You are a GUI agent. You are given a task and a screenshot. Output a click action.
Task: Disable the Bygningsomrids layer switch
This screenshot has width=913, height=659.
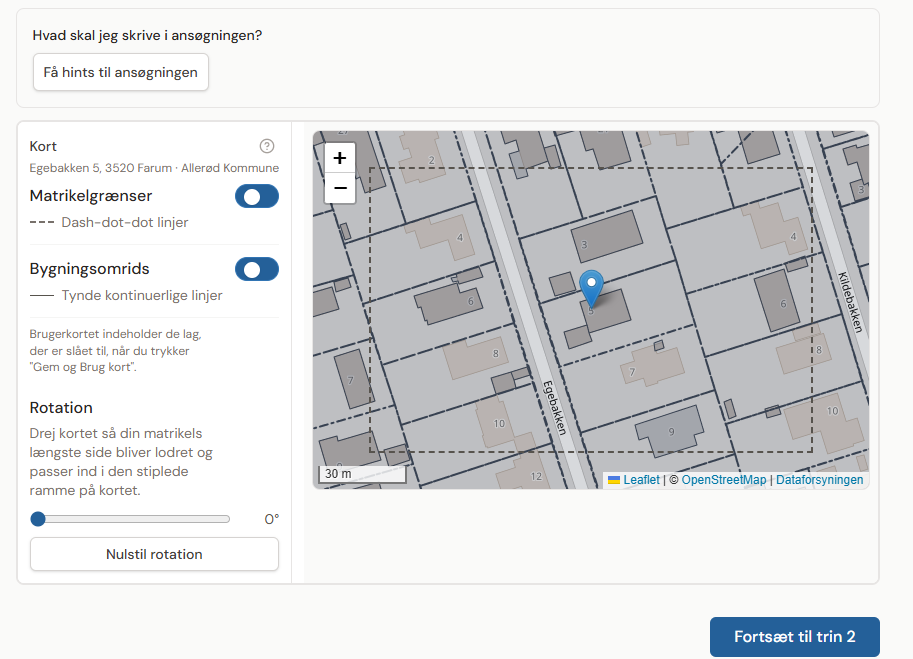point(257,269)
